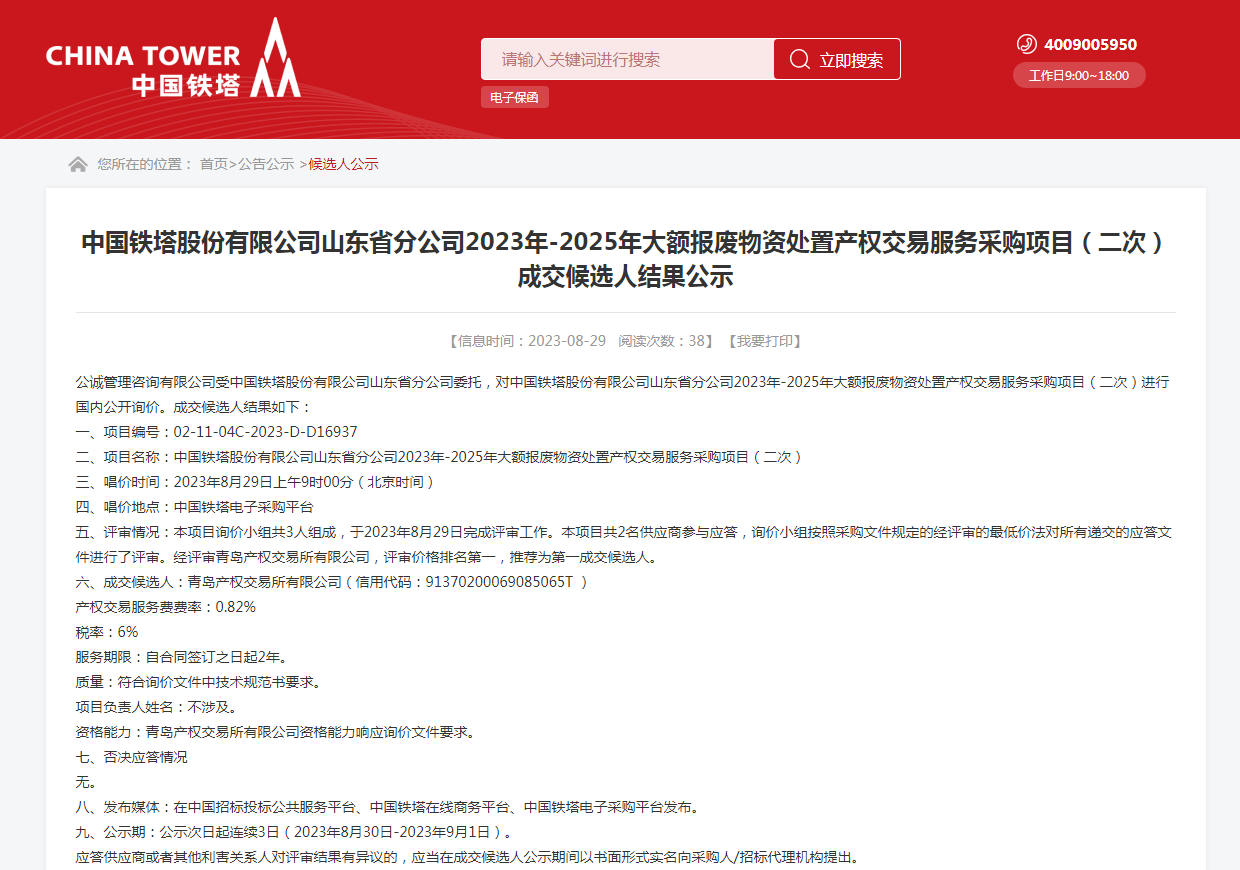Screen dimensions: 1240x870
Task: Click the 九、公示期 line
Action: coord(295,832)
